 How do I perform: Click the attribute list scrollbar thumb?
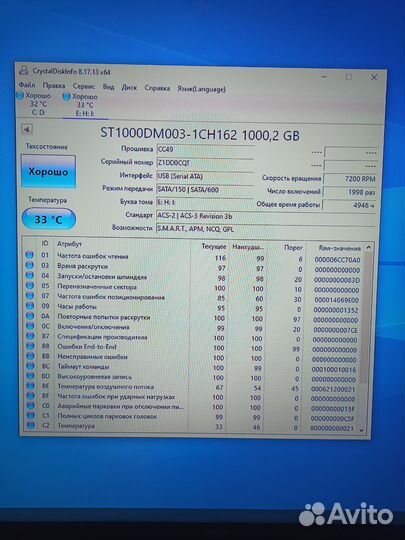366,317
